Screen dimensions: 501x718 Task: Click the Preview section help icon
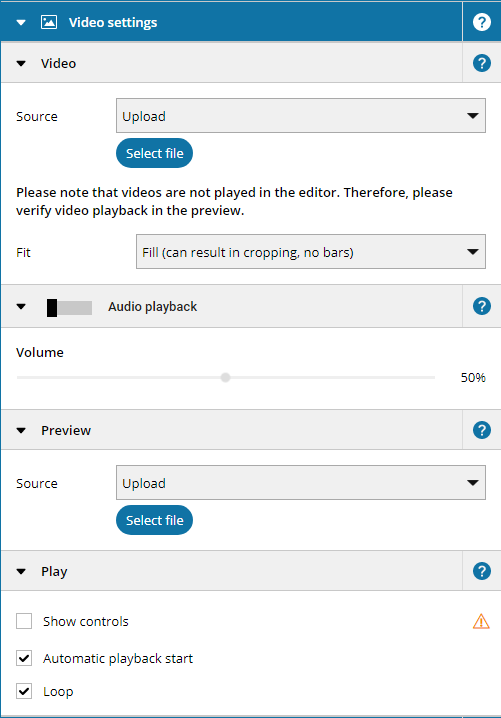click(481, 430)
